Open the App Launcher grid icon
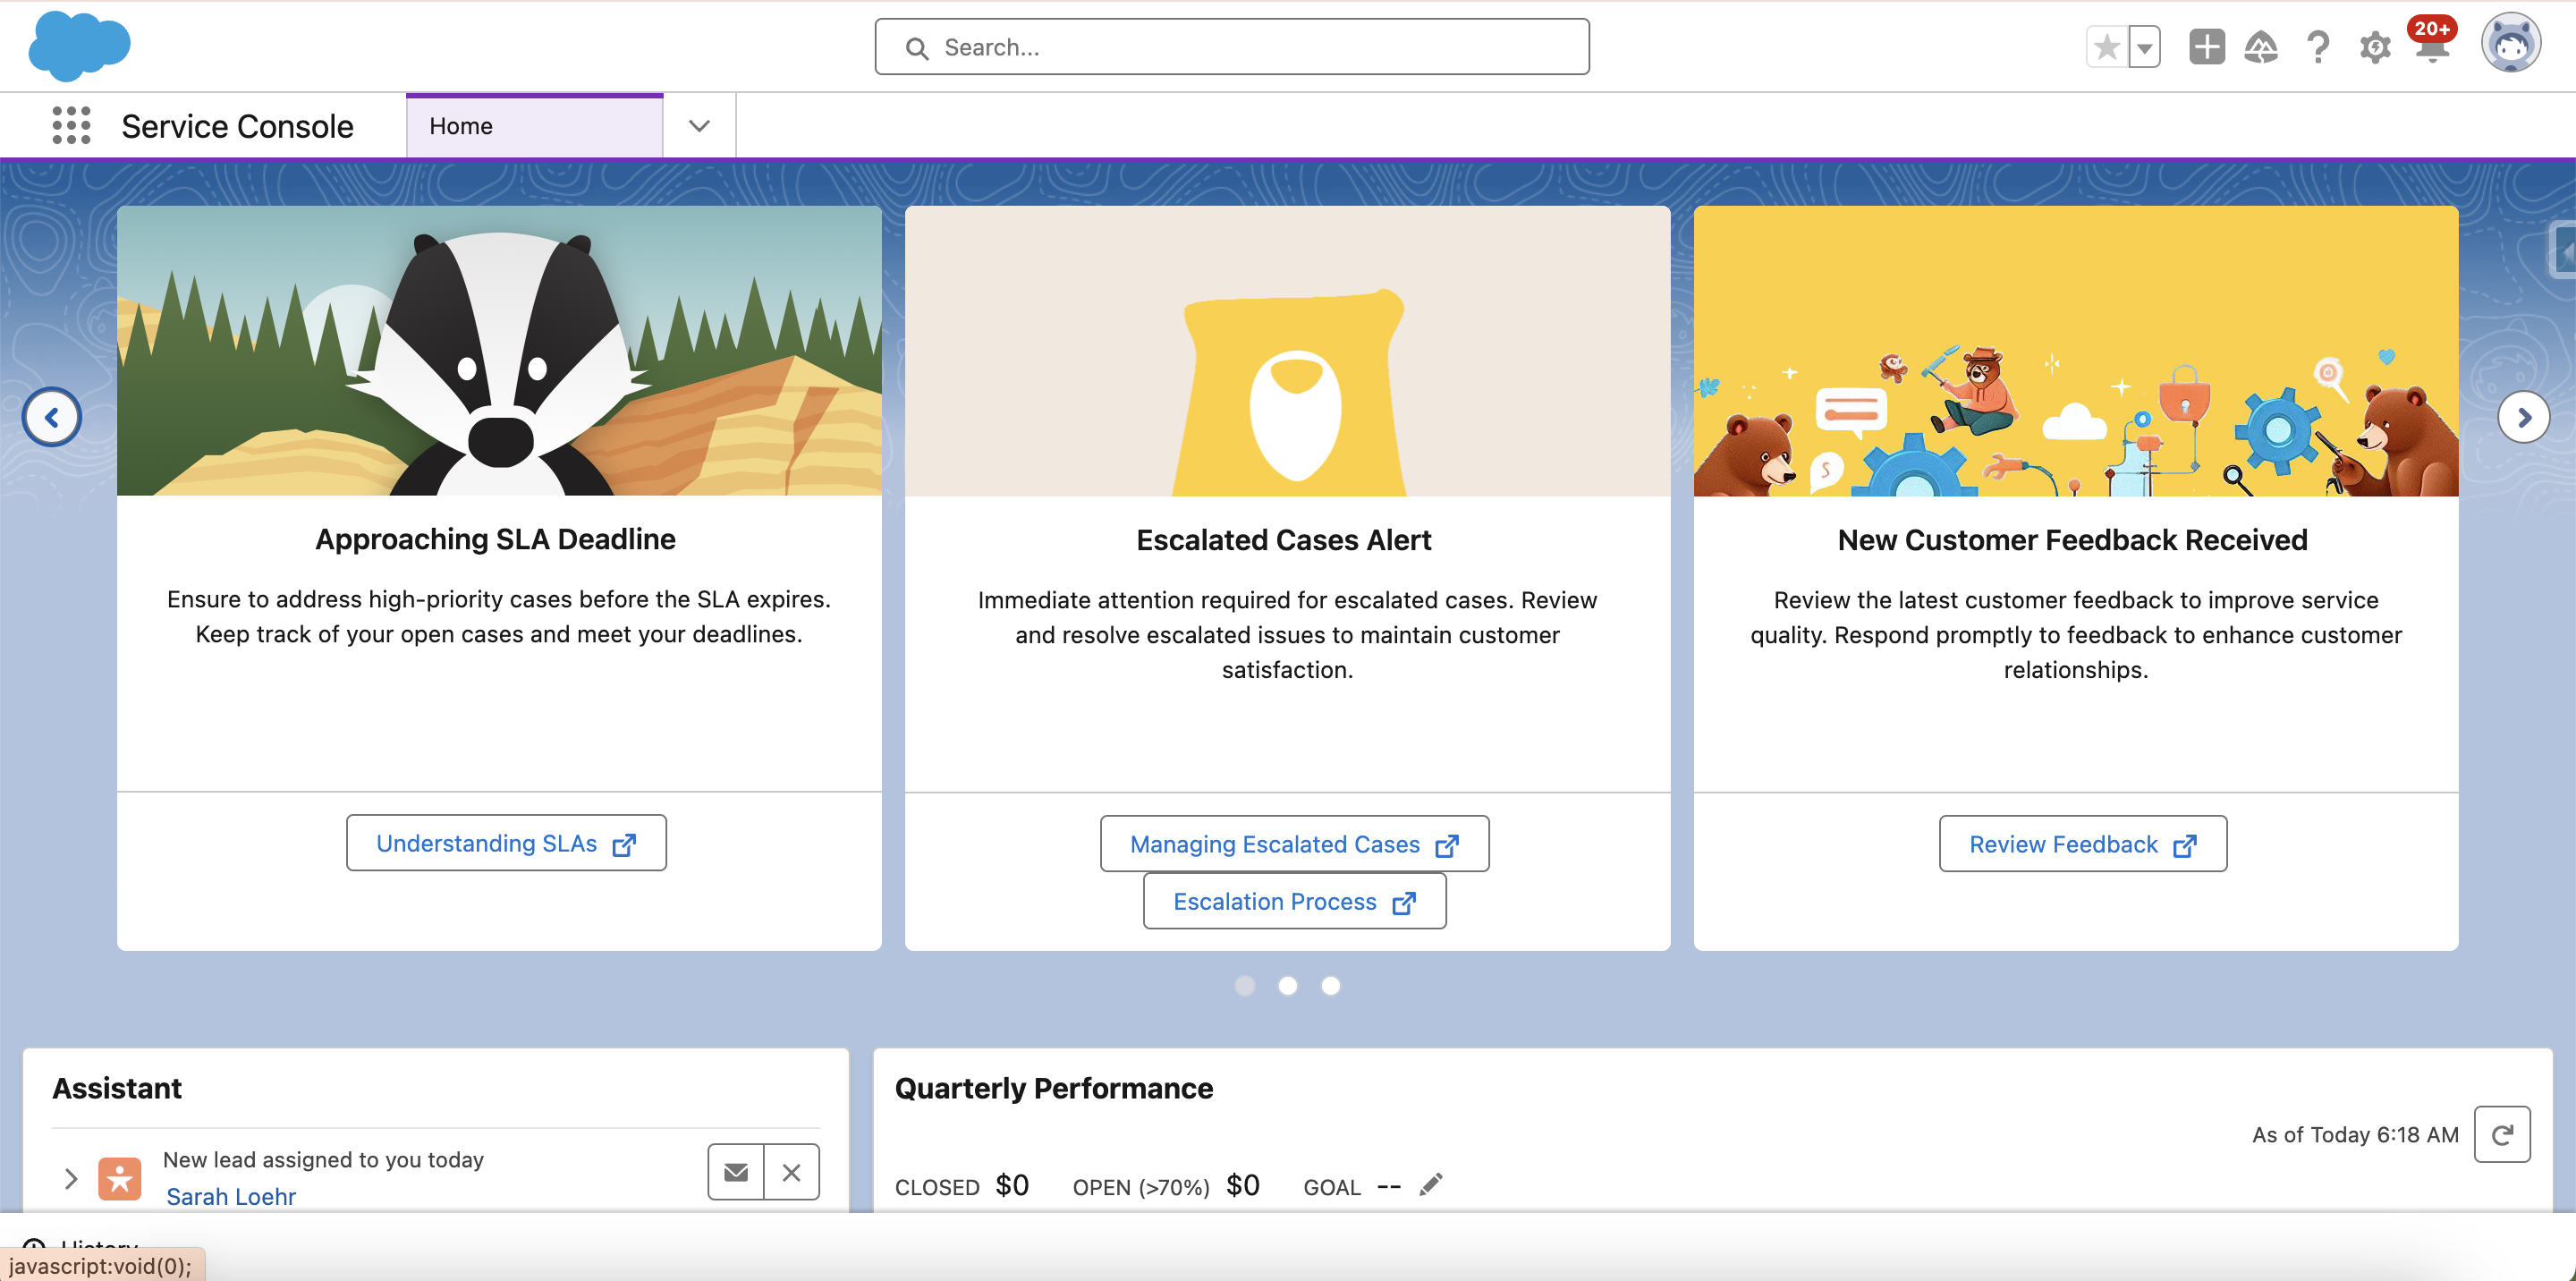This screenshot has height=1281, width=2576. (71, 126)
